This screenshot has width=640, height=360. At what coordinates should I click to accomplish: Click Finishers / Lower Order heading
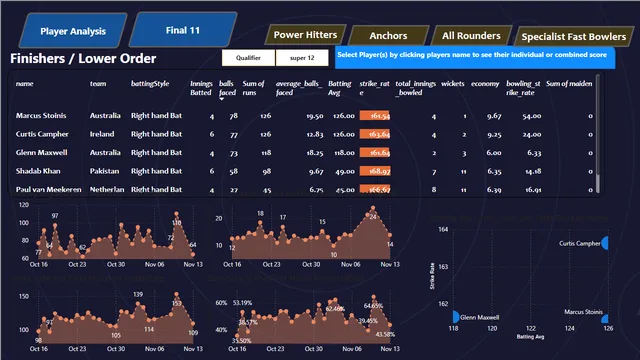83,58
